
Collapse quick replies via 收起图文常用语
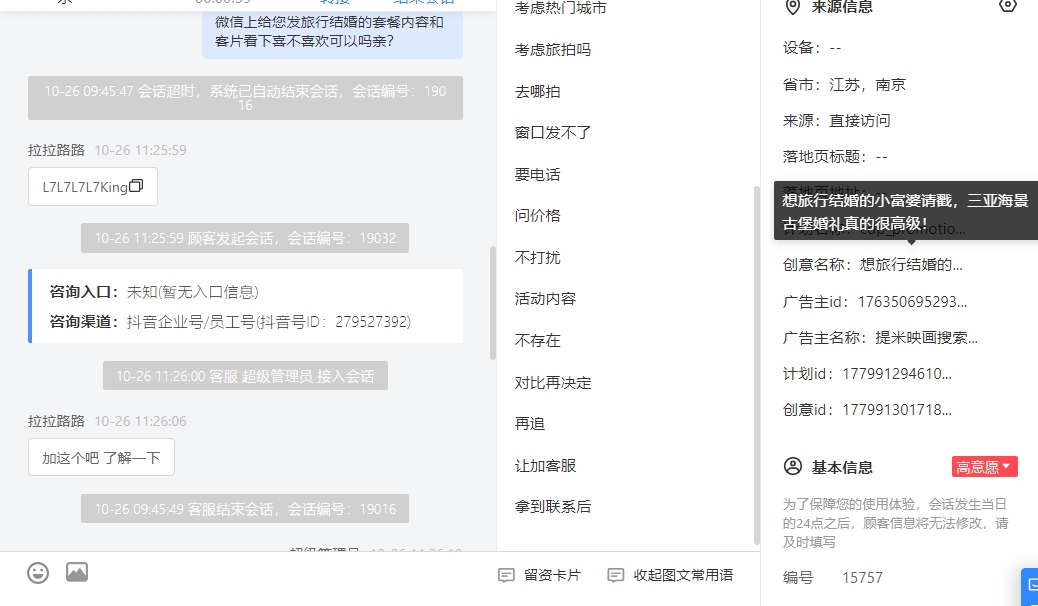(x=670, y=575)
